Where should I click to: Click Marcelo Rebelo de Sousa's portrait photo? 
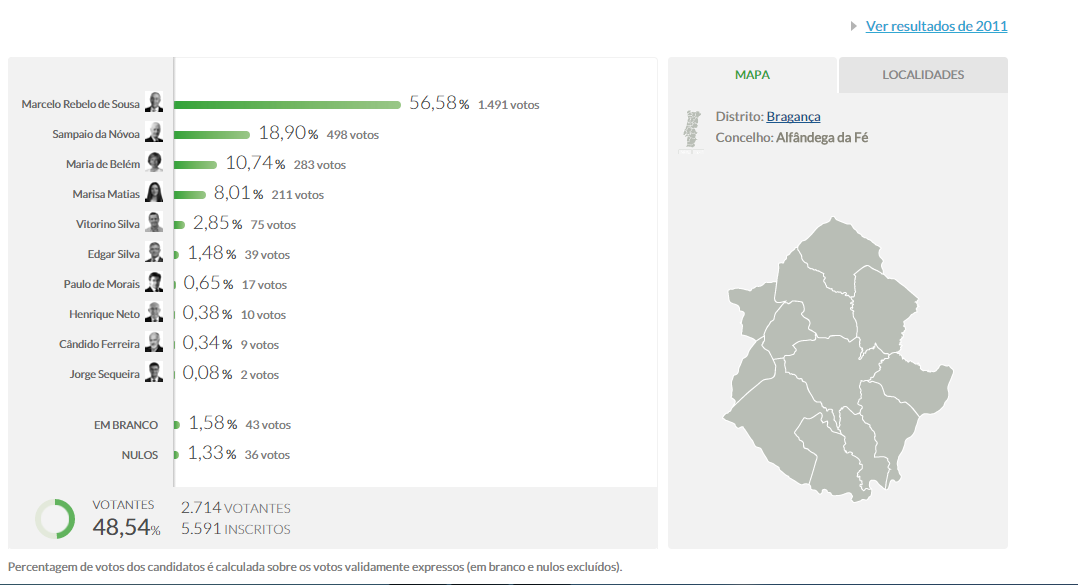[154, 103]
